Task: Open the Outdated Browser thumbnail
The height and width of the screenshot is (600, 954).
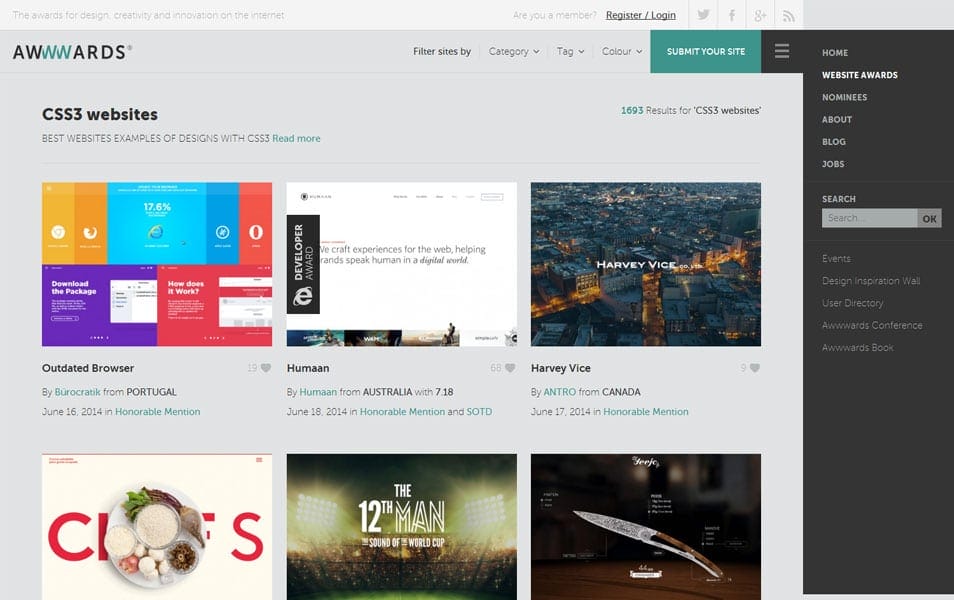Action: pyautogui.click(x=157, y=264)
